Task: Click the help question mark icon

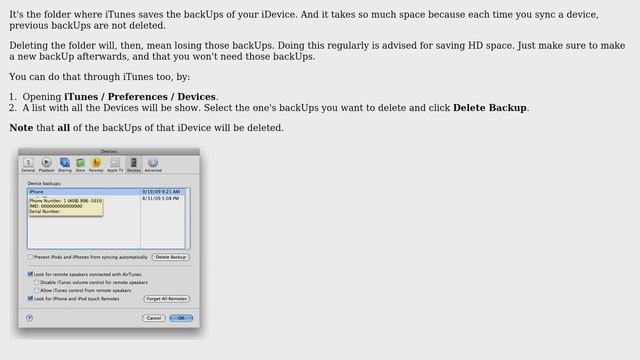Action: (x=29, y=318)
